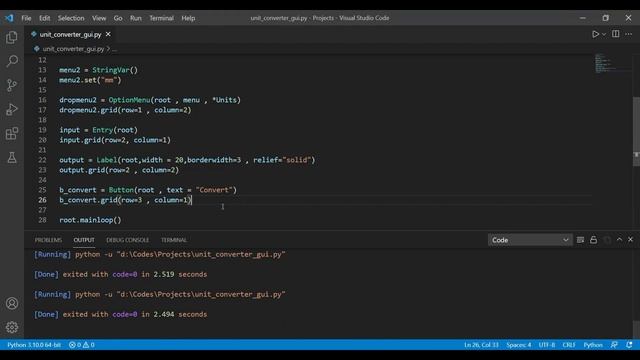Image resolution: width=640 pixels, height=360 pixels.
Task: Place cursor on line 28 root.mainloop()
Action: pyautogui.click(x=90, y=220)
